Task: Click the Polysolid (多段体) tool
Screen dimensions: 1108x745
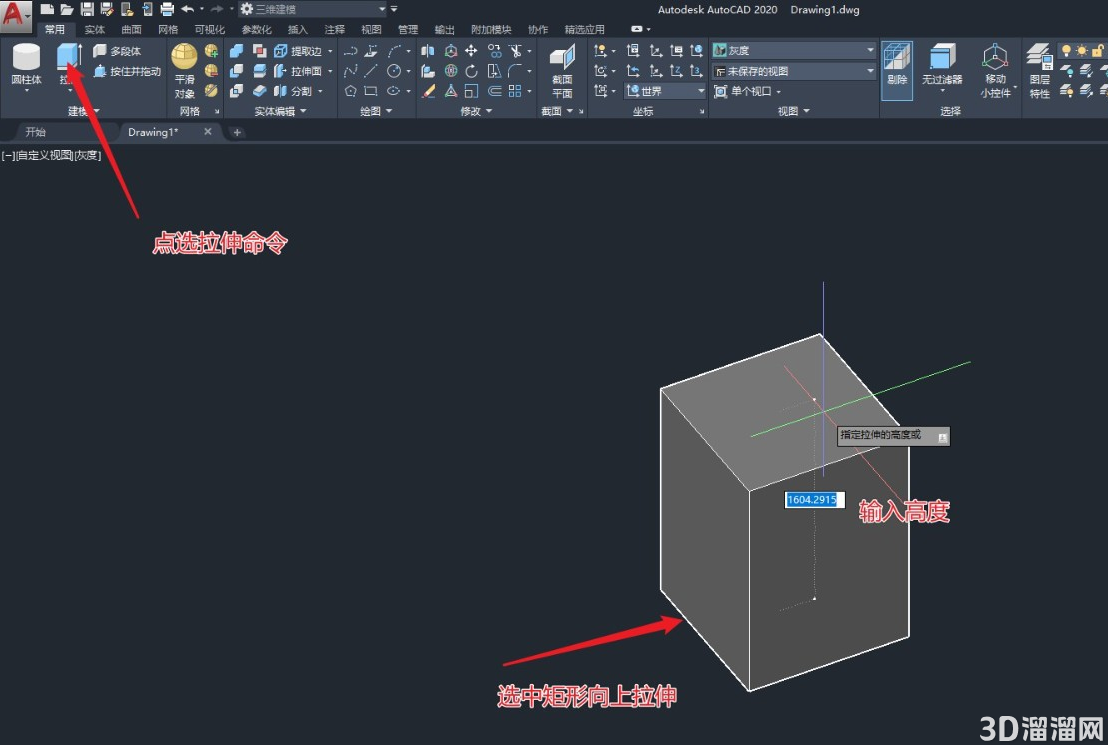Action: 117,51
